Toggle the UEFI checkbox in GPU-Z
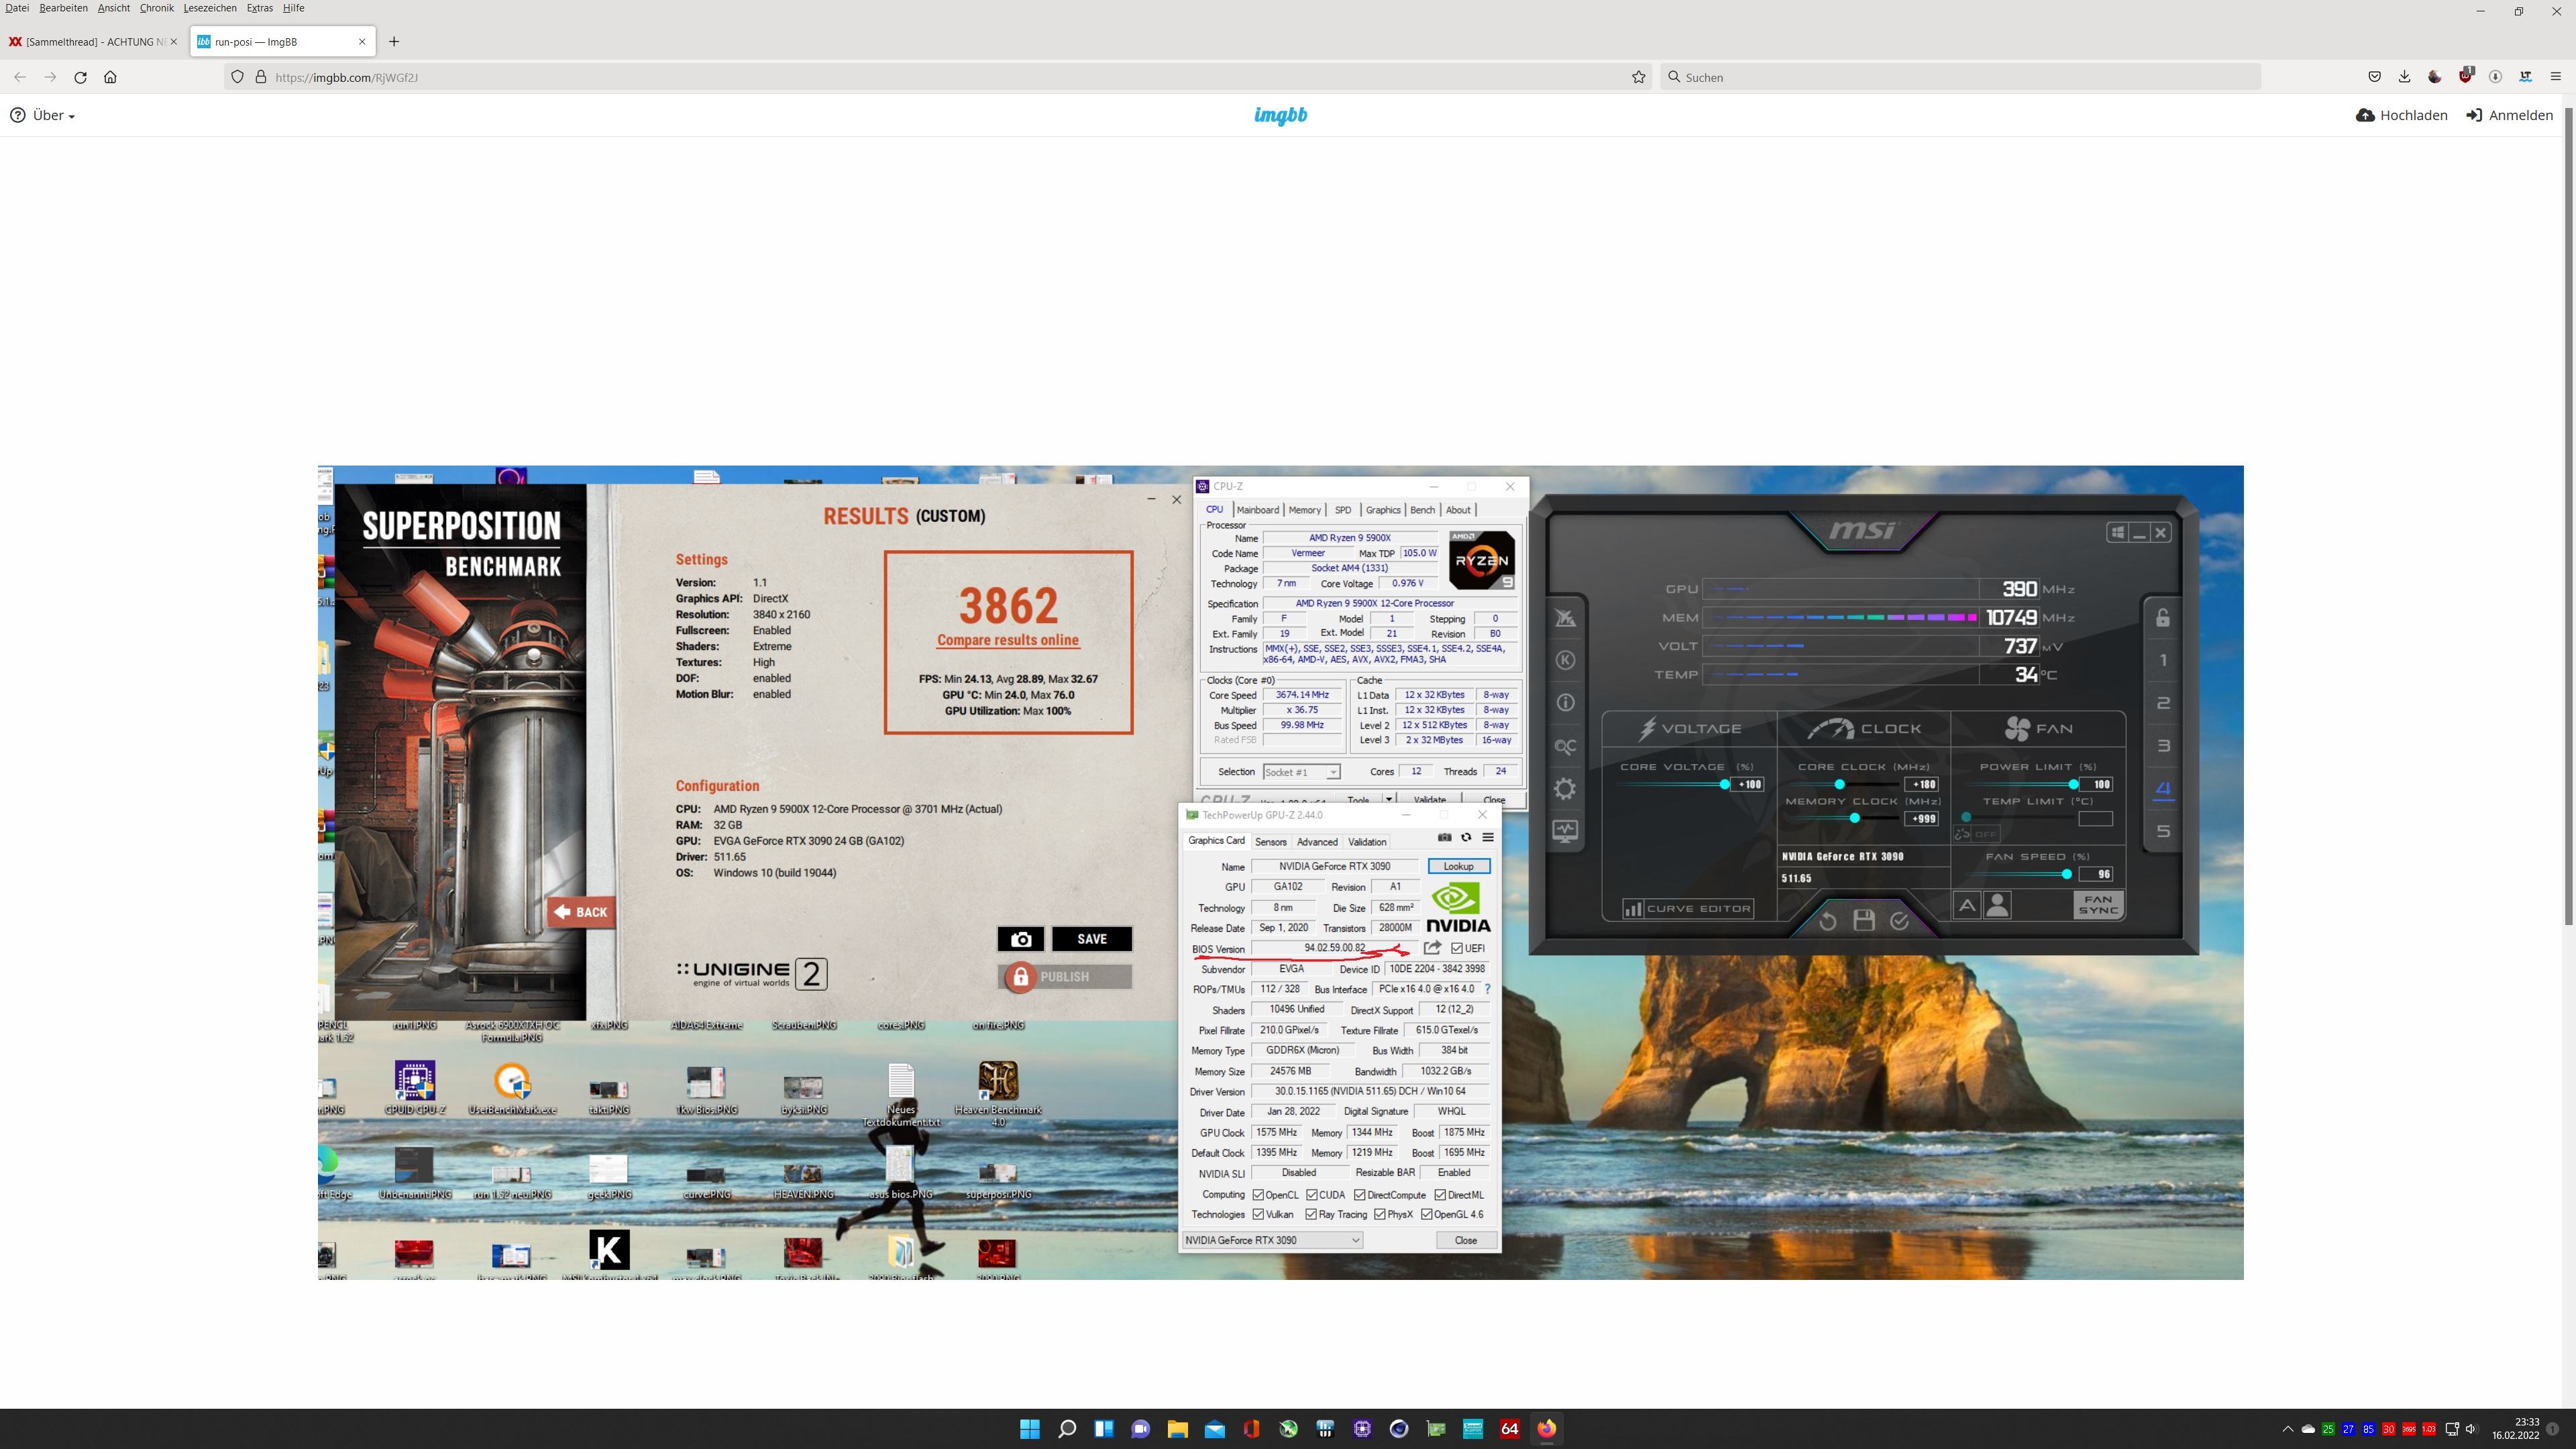 [x=1457, y=948]
